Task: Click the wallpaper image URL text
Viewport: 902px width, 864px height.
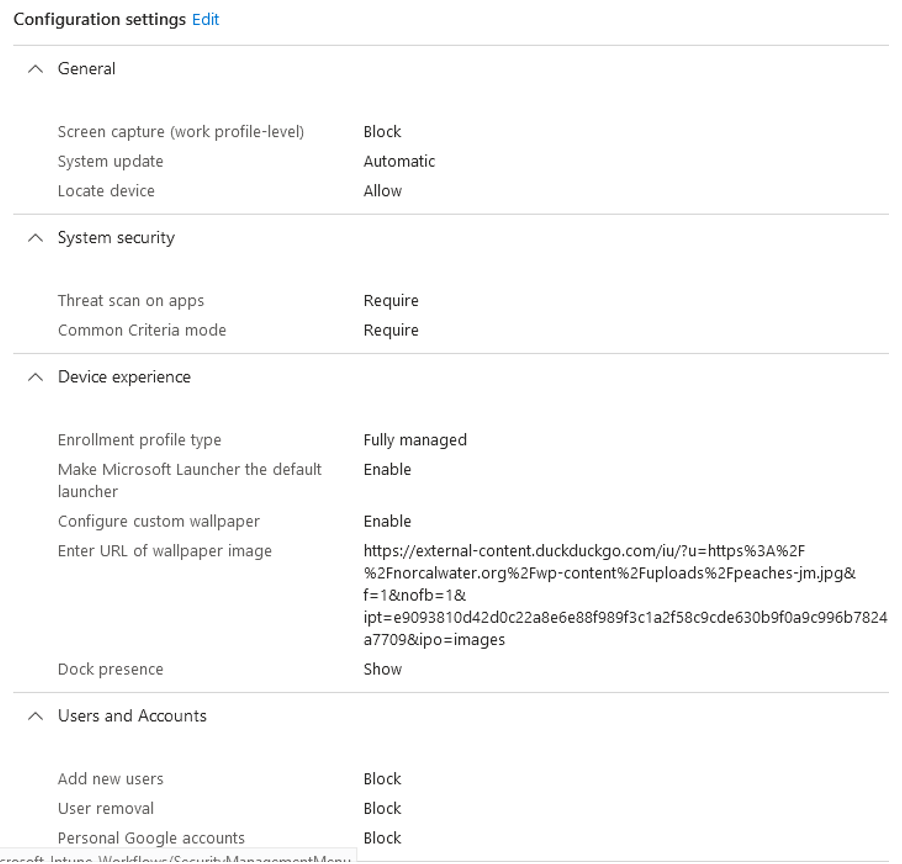Action: [610, 595]
